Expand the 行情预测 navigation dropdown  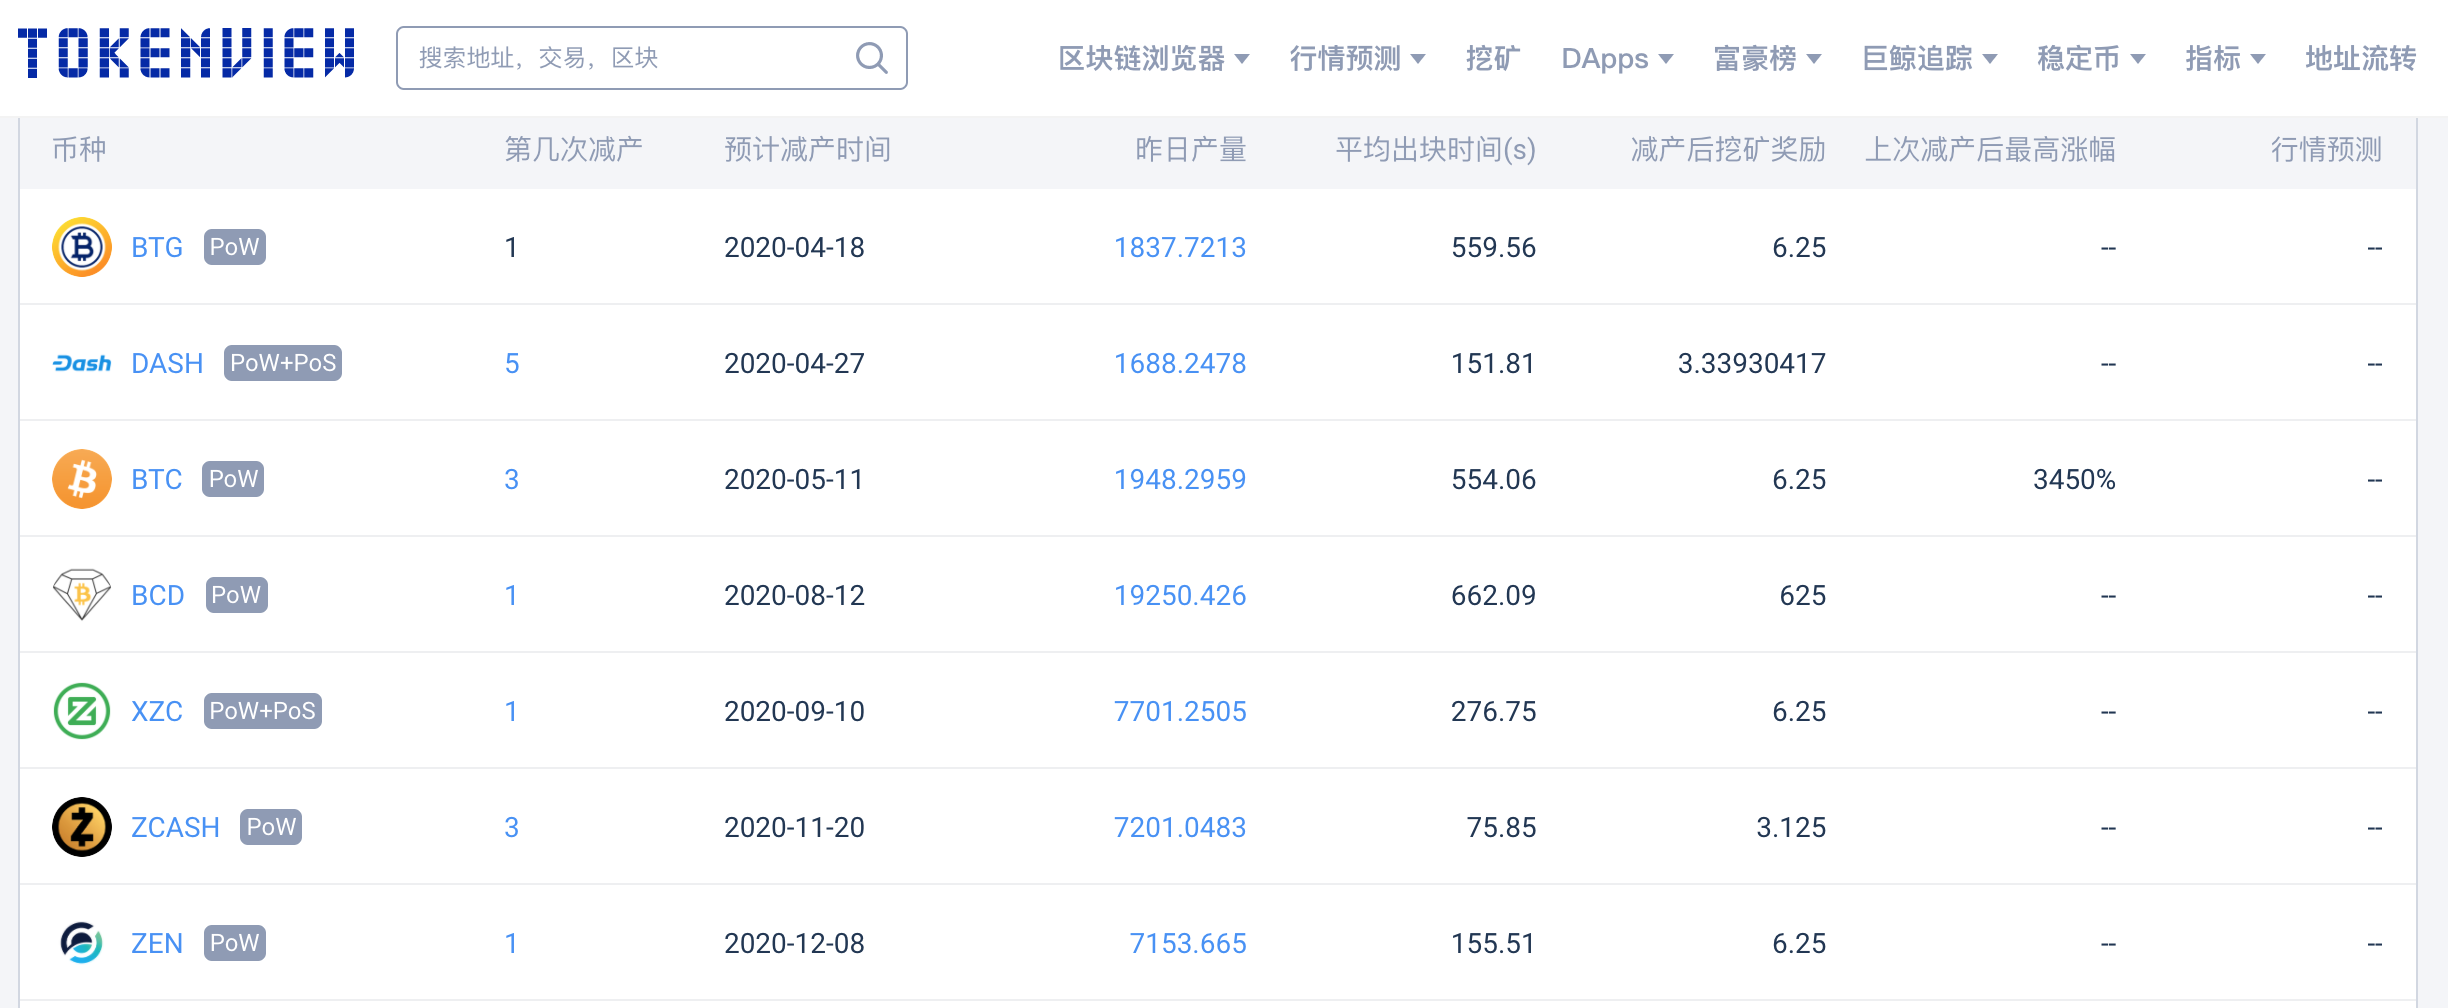coord(1357,59)
